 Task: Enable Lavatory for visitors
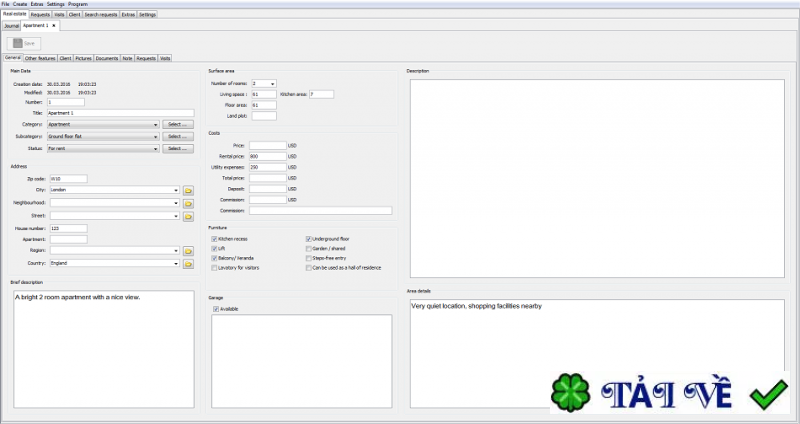tap(214, 268)
